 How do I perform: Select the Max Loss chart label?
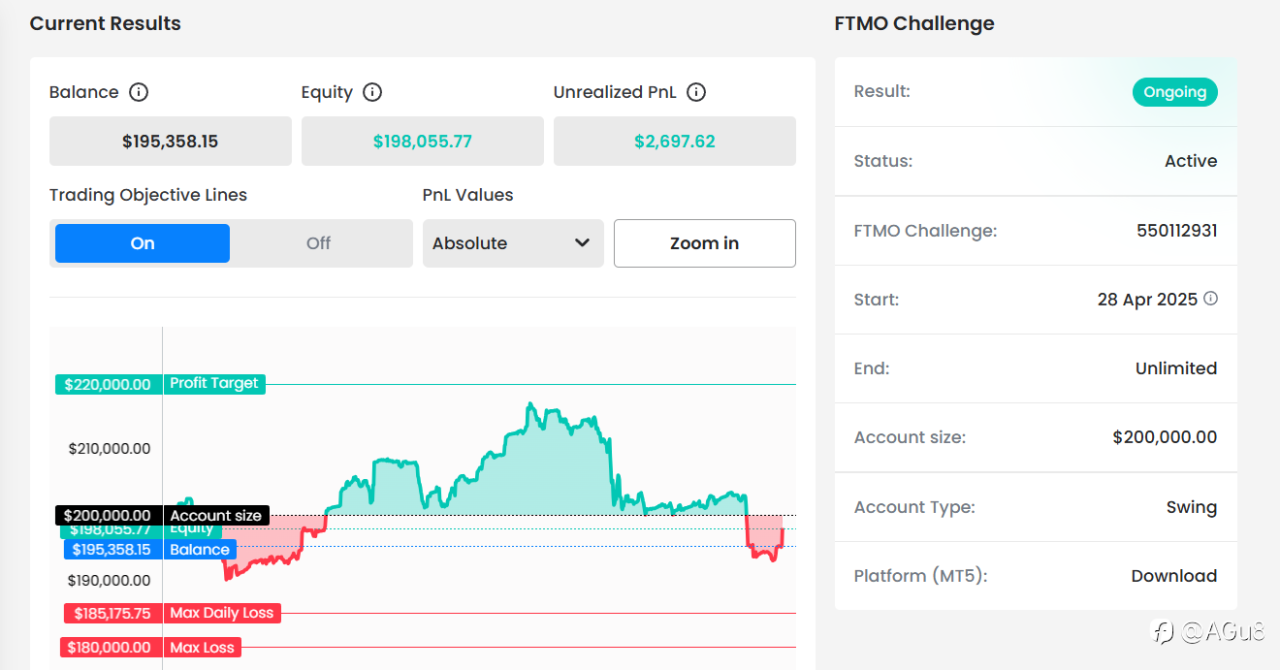coord(202,648)
